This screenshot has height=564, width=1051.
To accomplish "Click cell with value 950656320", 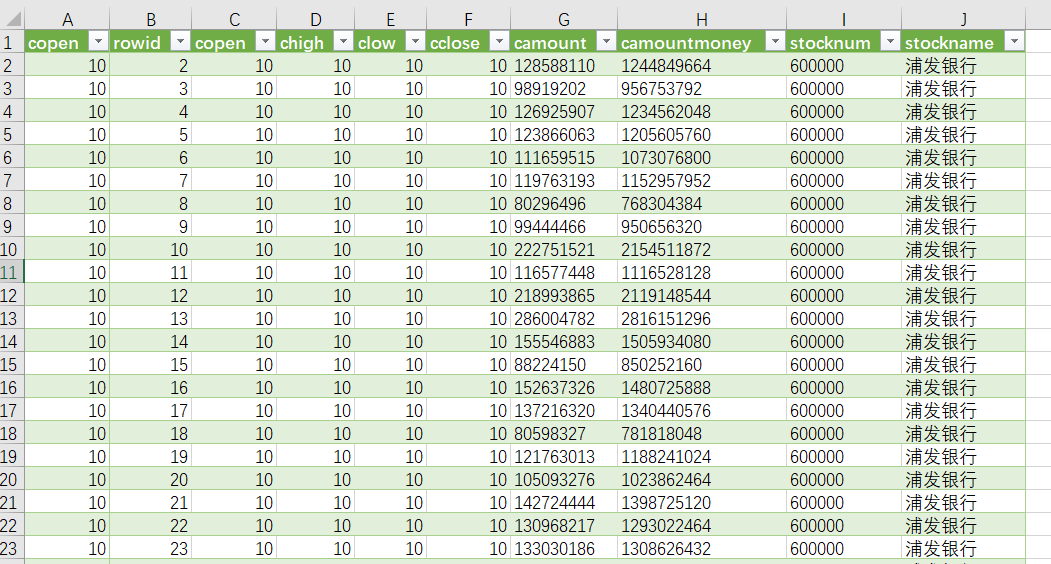I will [702, 227].
